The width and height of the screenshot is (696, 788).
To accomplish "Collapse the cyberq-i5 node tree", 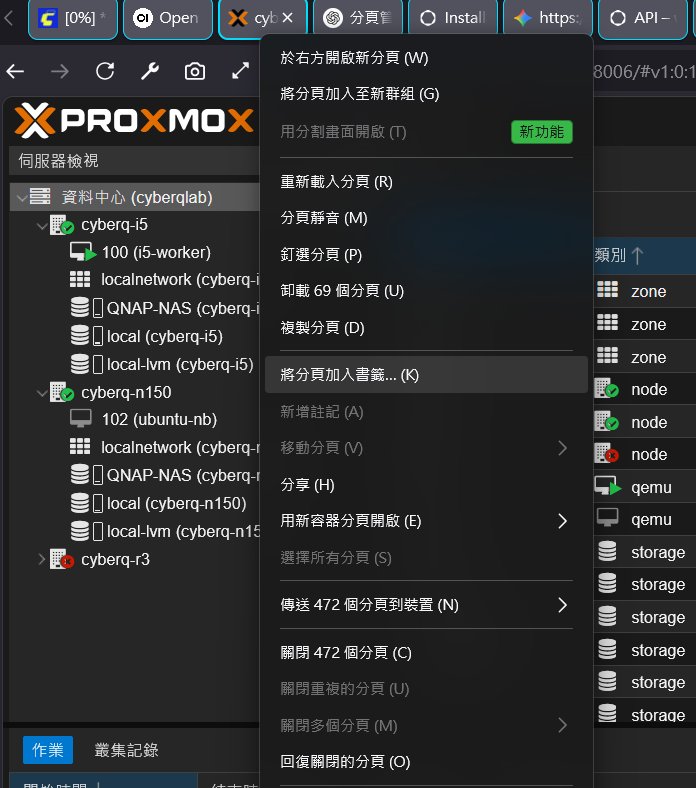I will pyautogui.click(x=41, y=225).
